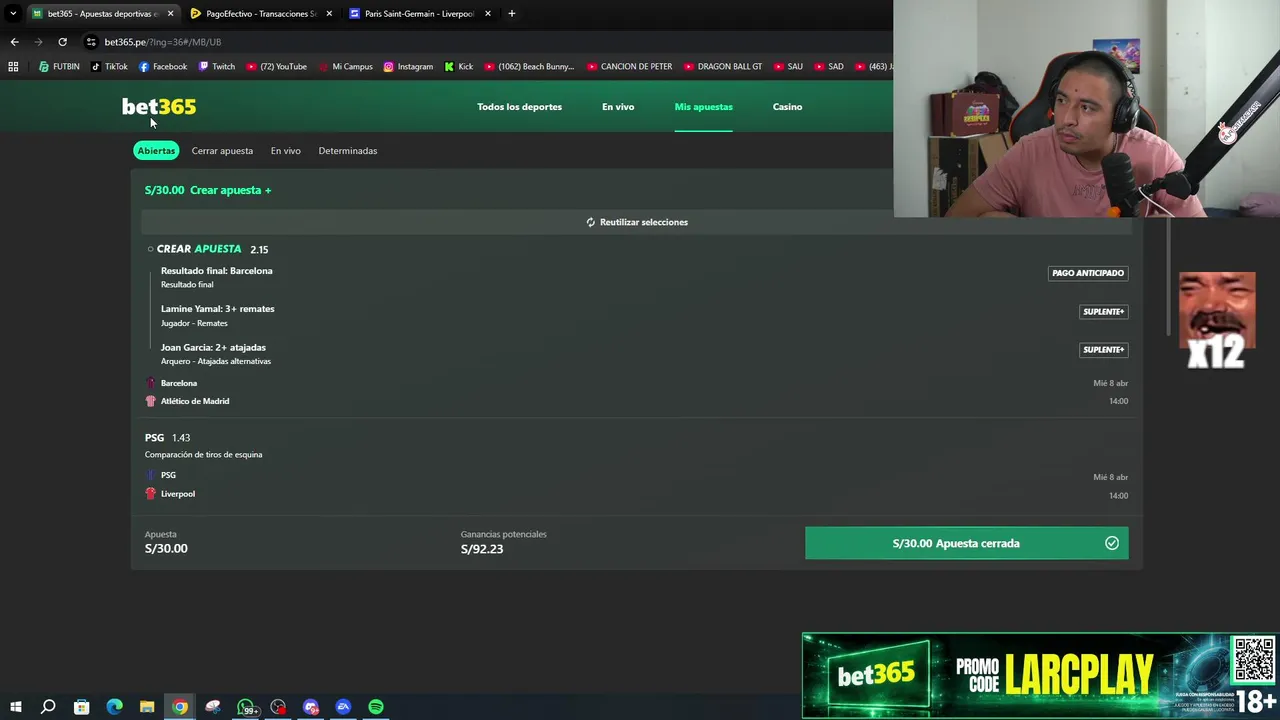Go back using browser back arrow
Screen dimensions: 1280x720
(14, 42)
